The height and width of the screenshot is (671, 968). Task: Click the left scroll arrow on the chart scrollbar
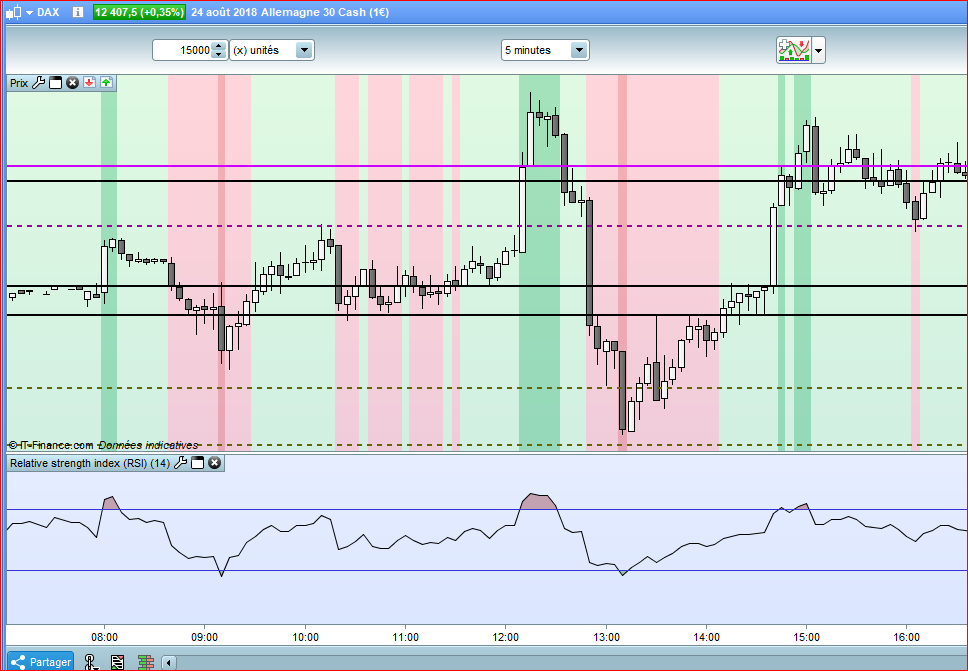click(x=169, y=663)
